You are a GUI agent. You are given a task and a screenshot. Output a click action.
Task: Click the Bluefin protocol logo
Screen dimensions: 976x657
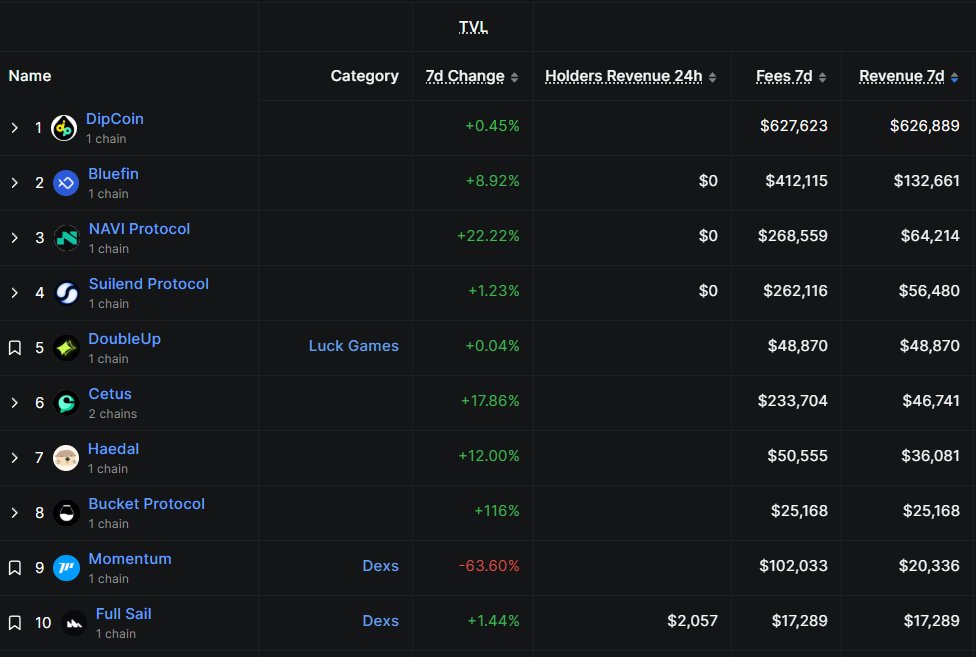66,183
